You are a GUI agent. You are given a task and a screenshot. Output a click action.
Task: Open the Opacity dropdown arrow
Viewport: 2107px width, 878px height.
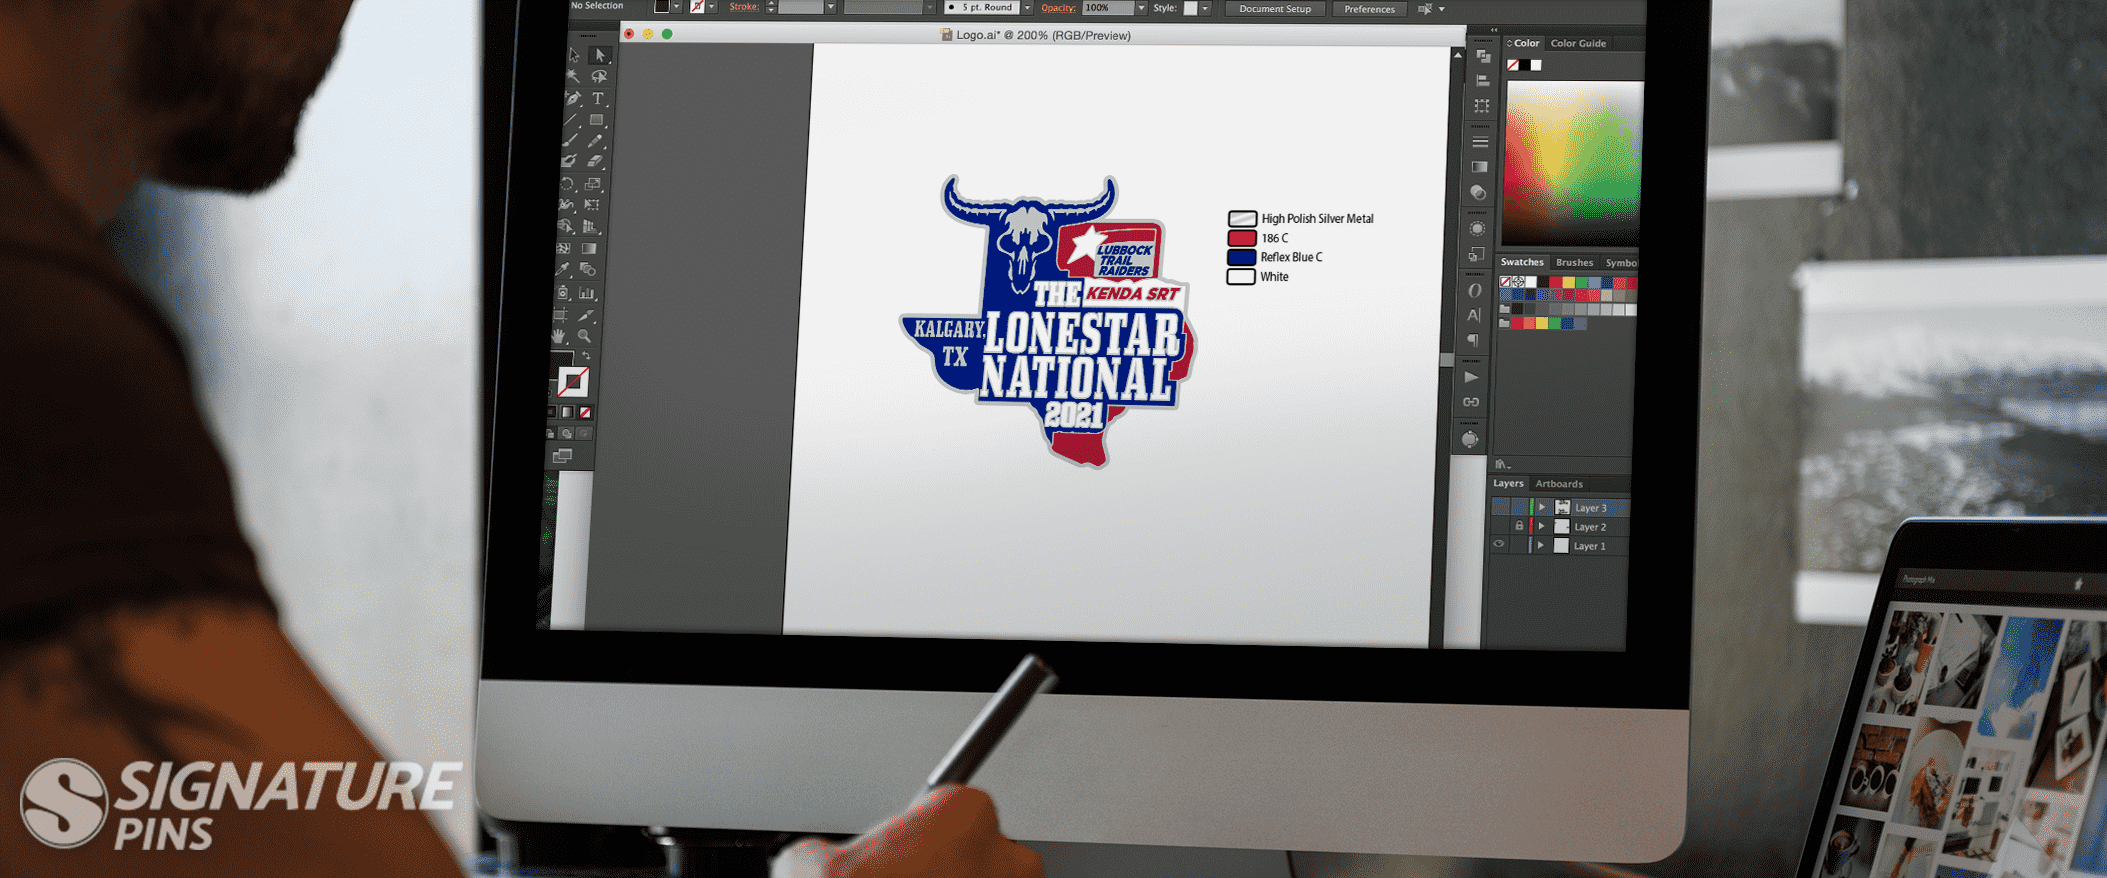click(x=1141, y=8)
